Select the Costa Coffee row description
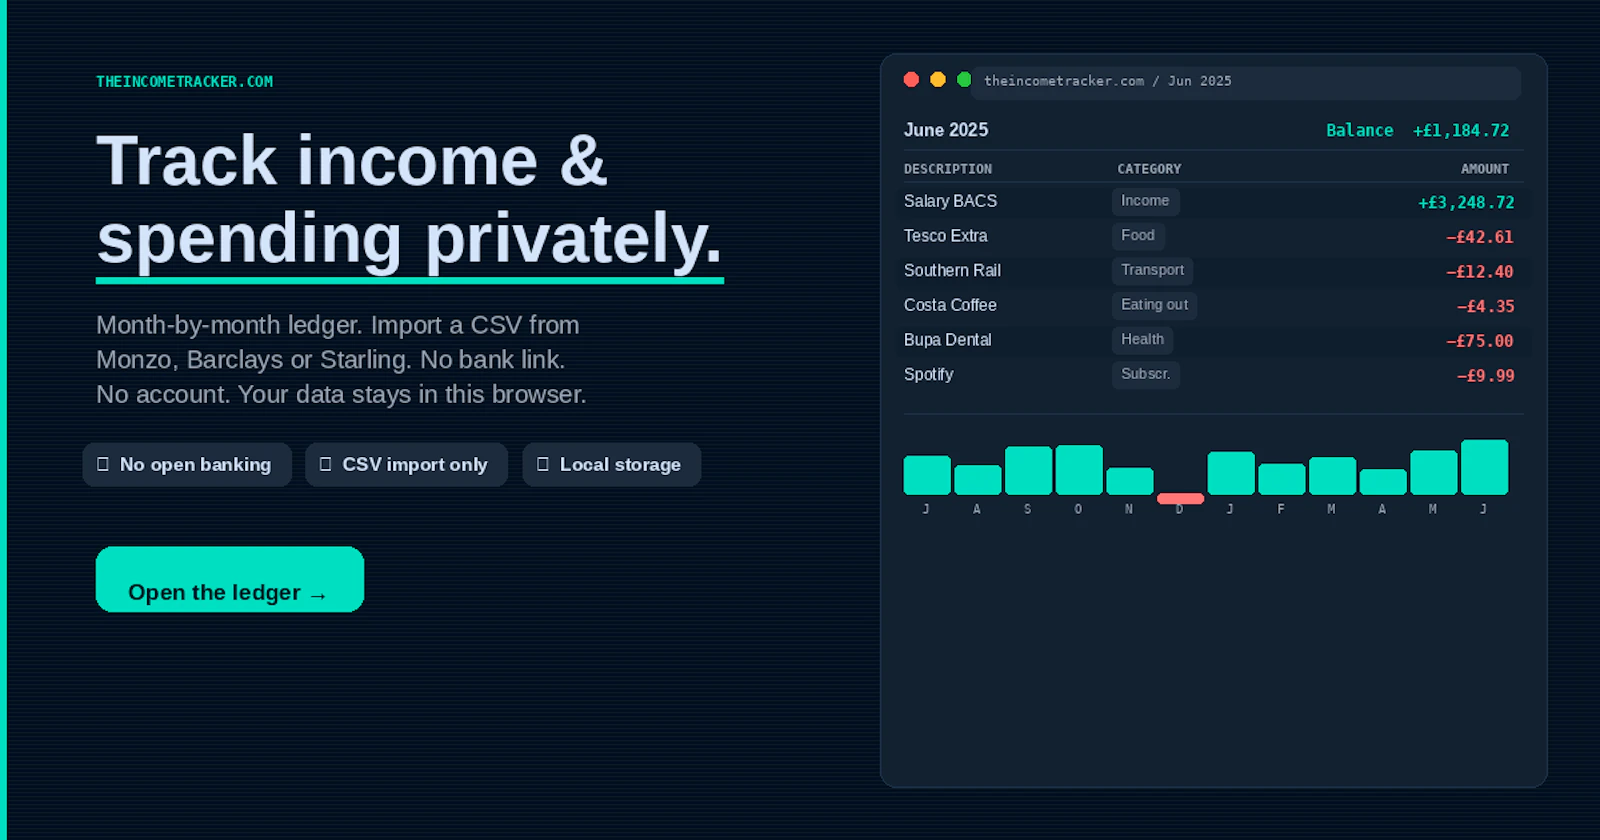Image resolution: width=1600 pixels, height=840 pixels. click(950, 305)
